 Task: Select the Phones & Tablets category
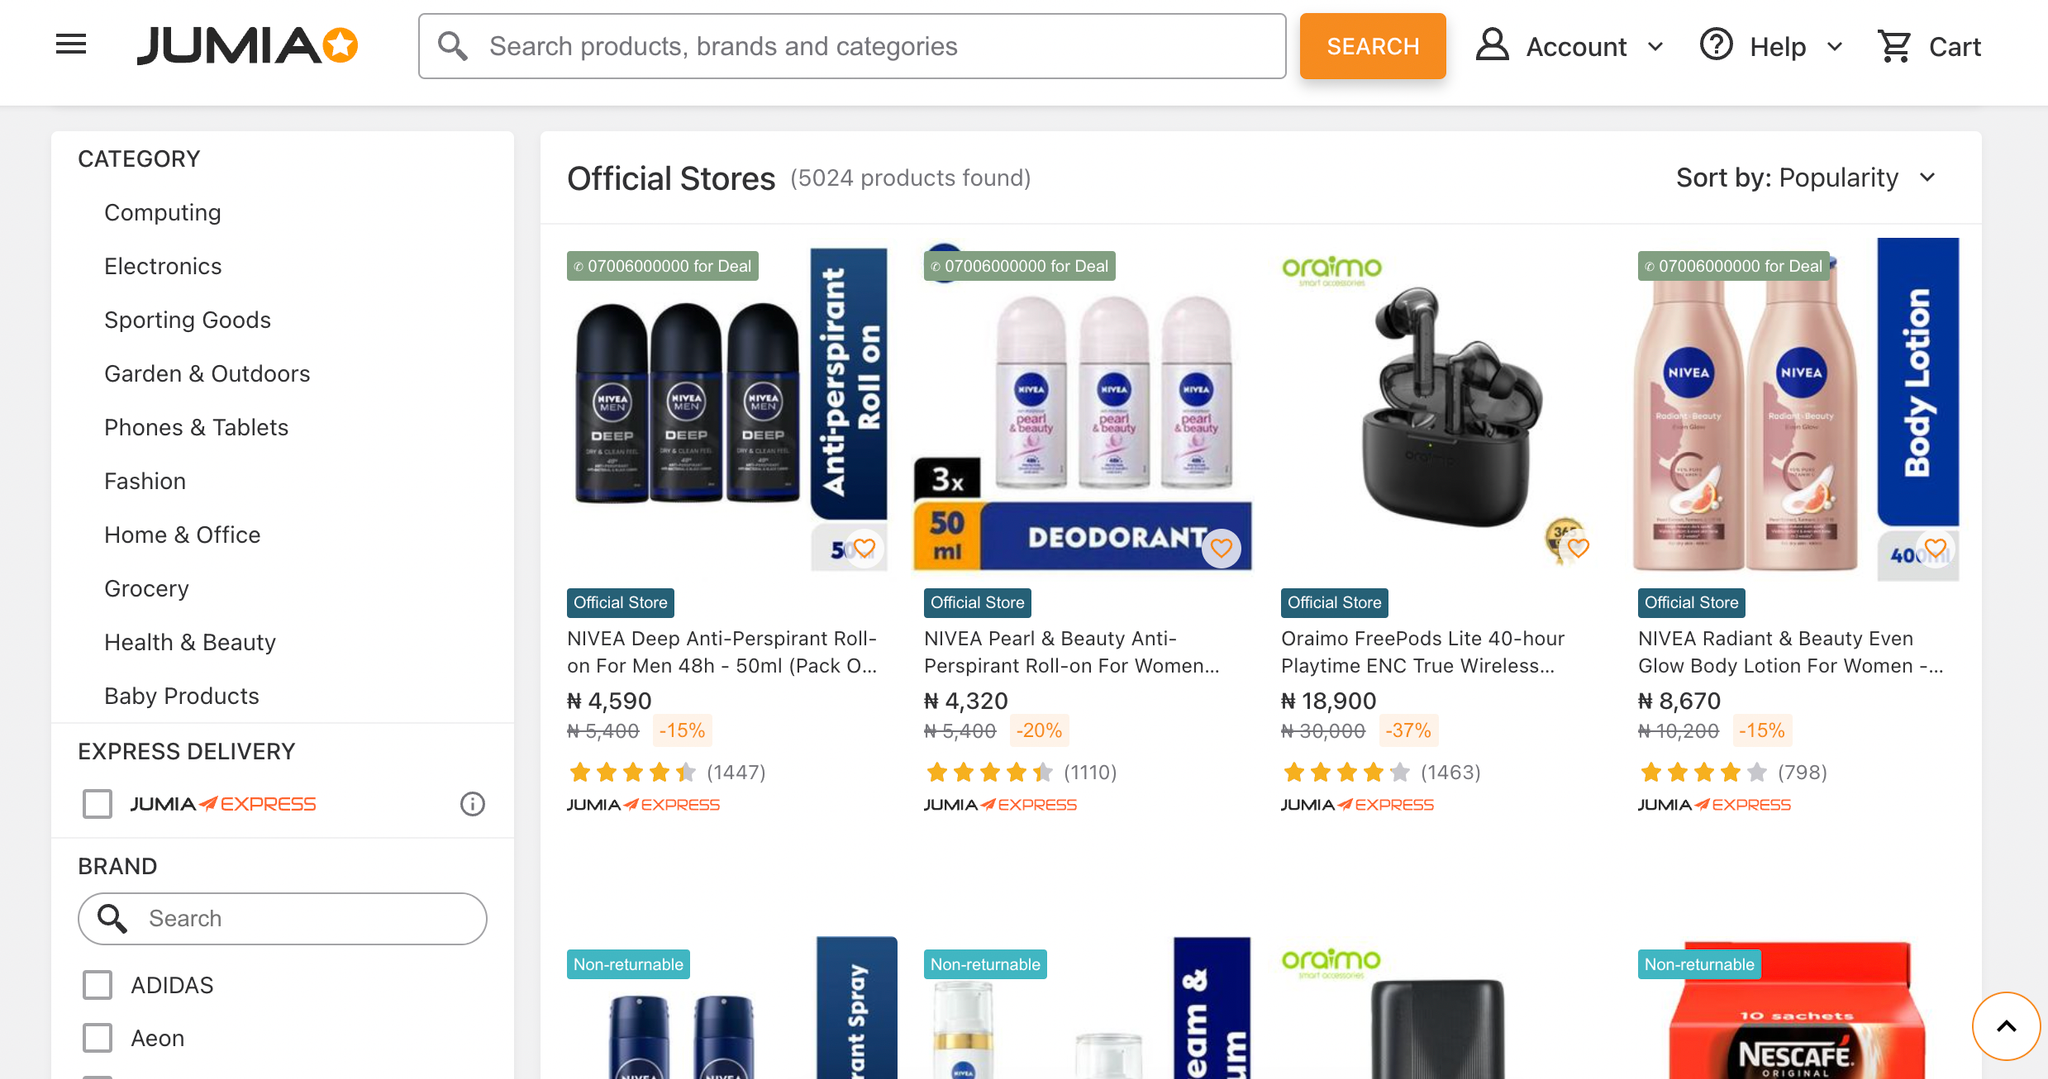[196, 427]
